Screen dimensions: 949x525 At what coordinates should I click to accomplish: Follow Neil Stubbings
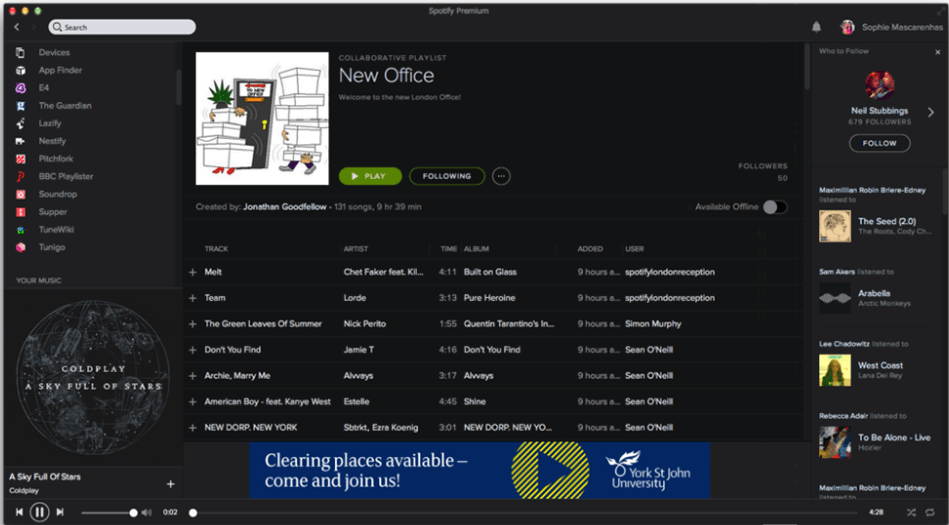(879, 143)
